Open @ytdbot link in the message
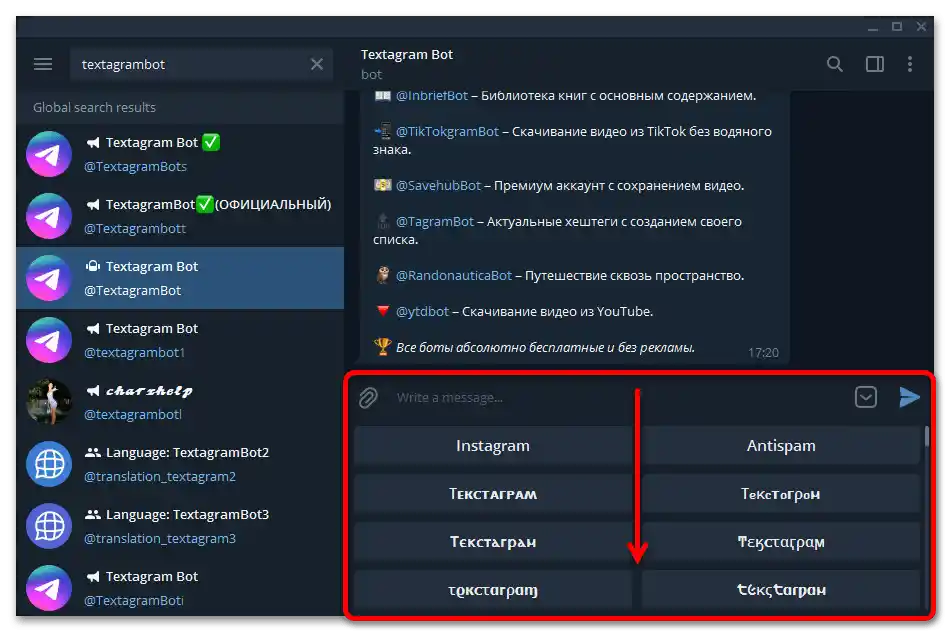This screenshot has width=950, height=632. tap(422, 311)
